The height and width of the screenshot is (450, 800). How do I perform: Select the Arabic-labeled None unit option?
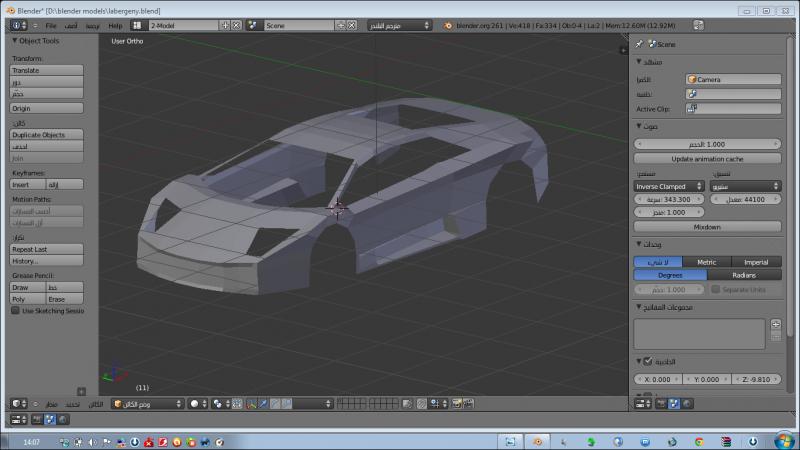pos(658,262)
